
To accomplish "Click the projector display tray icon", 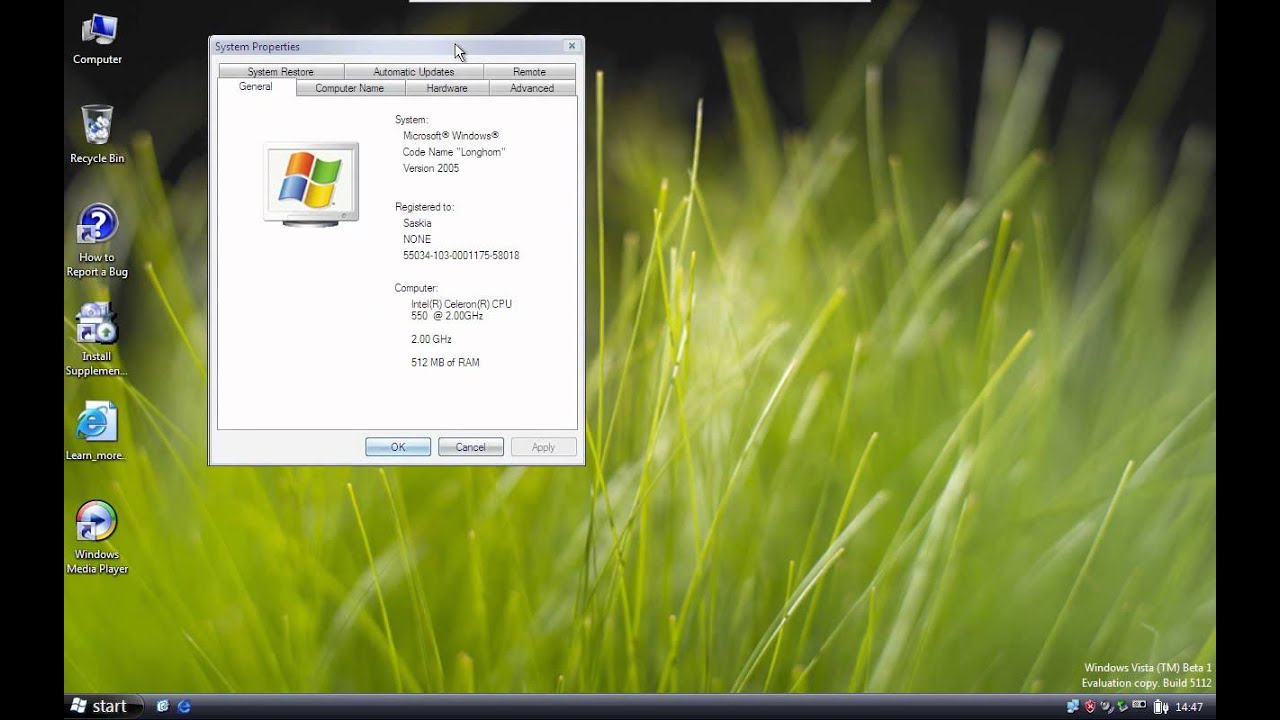I will [x=1139, y=704].
